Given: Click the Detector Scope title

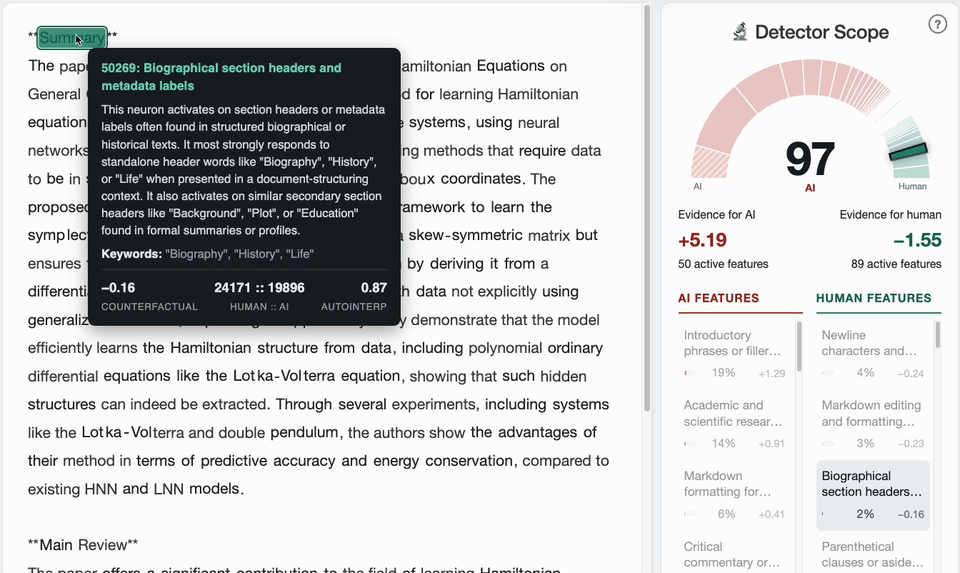Looking at the screenshot, I should pos(822,32).
